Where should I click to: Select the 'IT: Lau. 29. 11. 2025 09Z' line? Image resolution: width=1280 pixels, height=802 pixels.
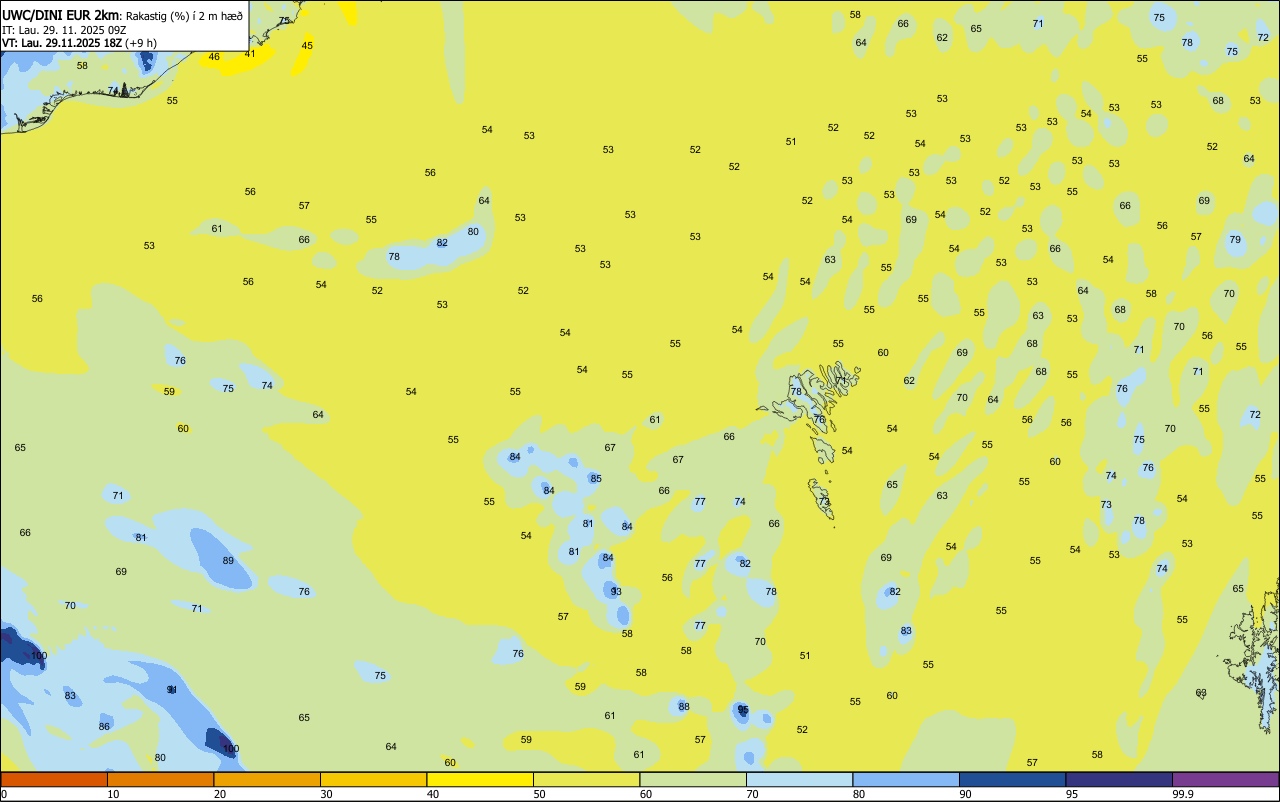(64, 30)
